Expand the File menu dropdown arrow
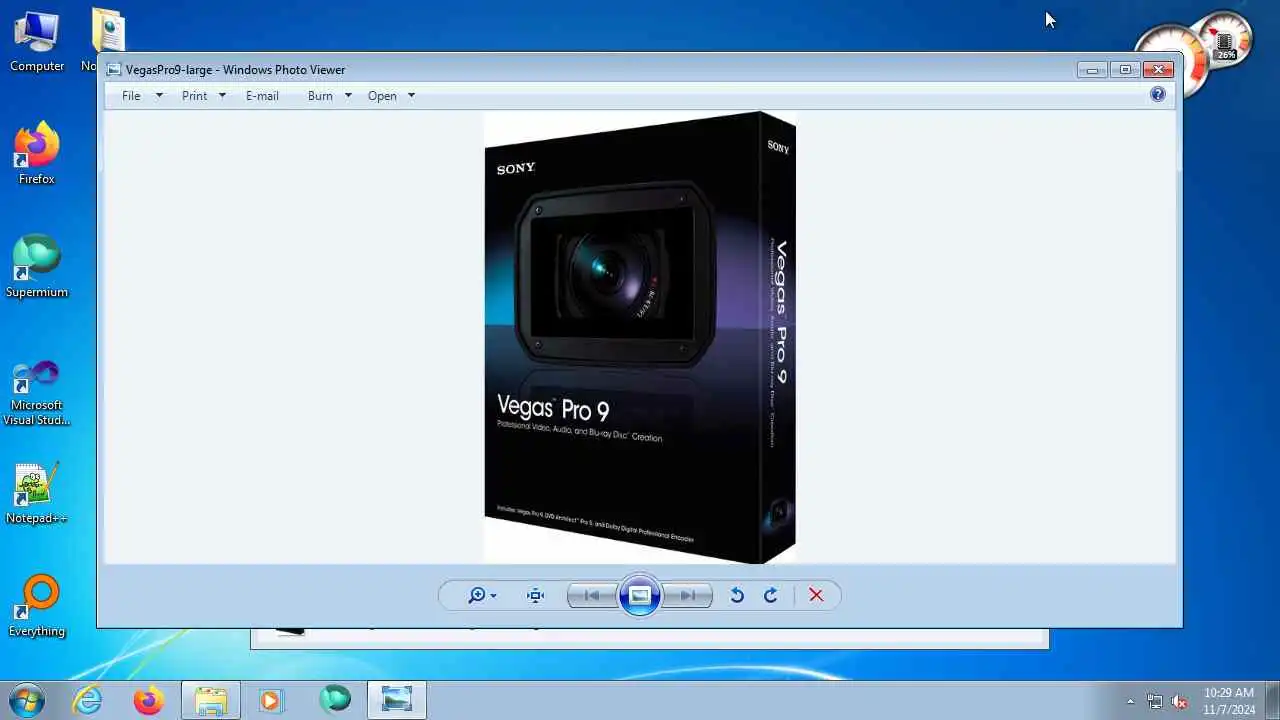This screenshot has height=720, width=1280. click(x=158, y=96)
